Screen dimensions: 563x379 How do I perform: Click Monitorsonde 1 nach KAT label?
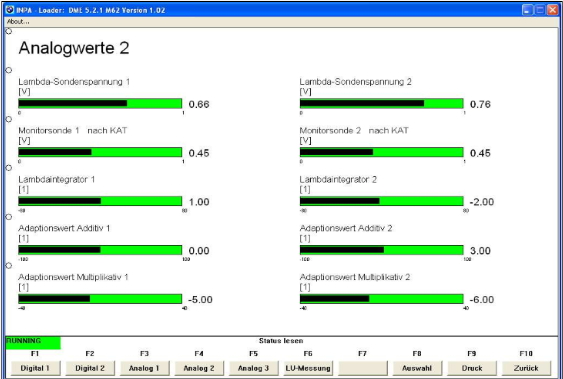coord(73,131)
